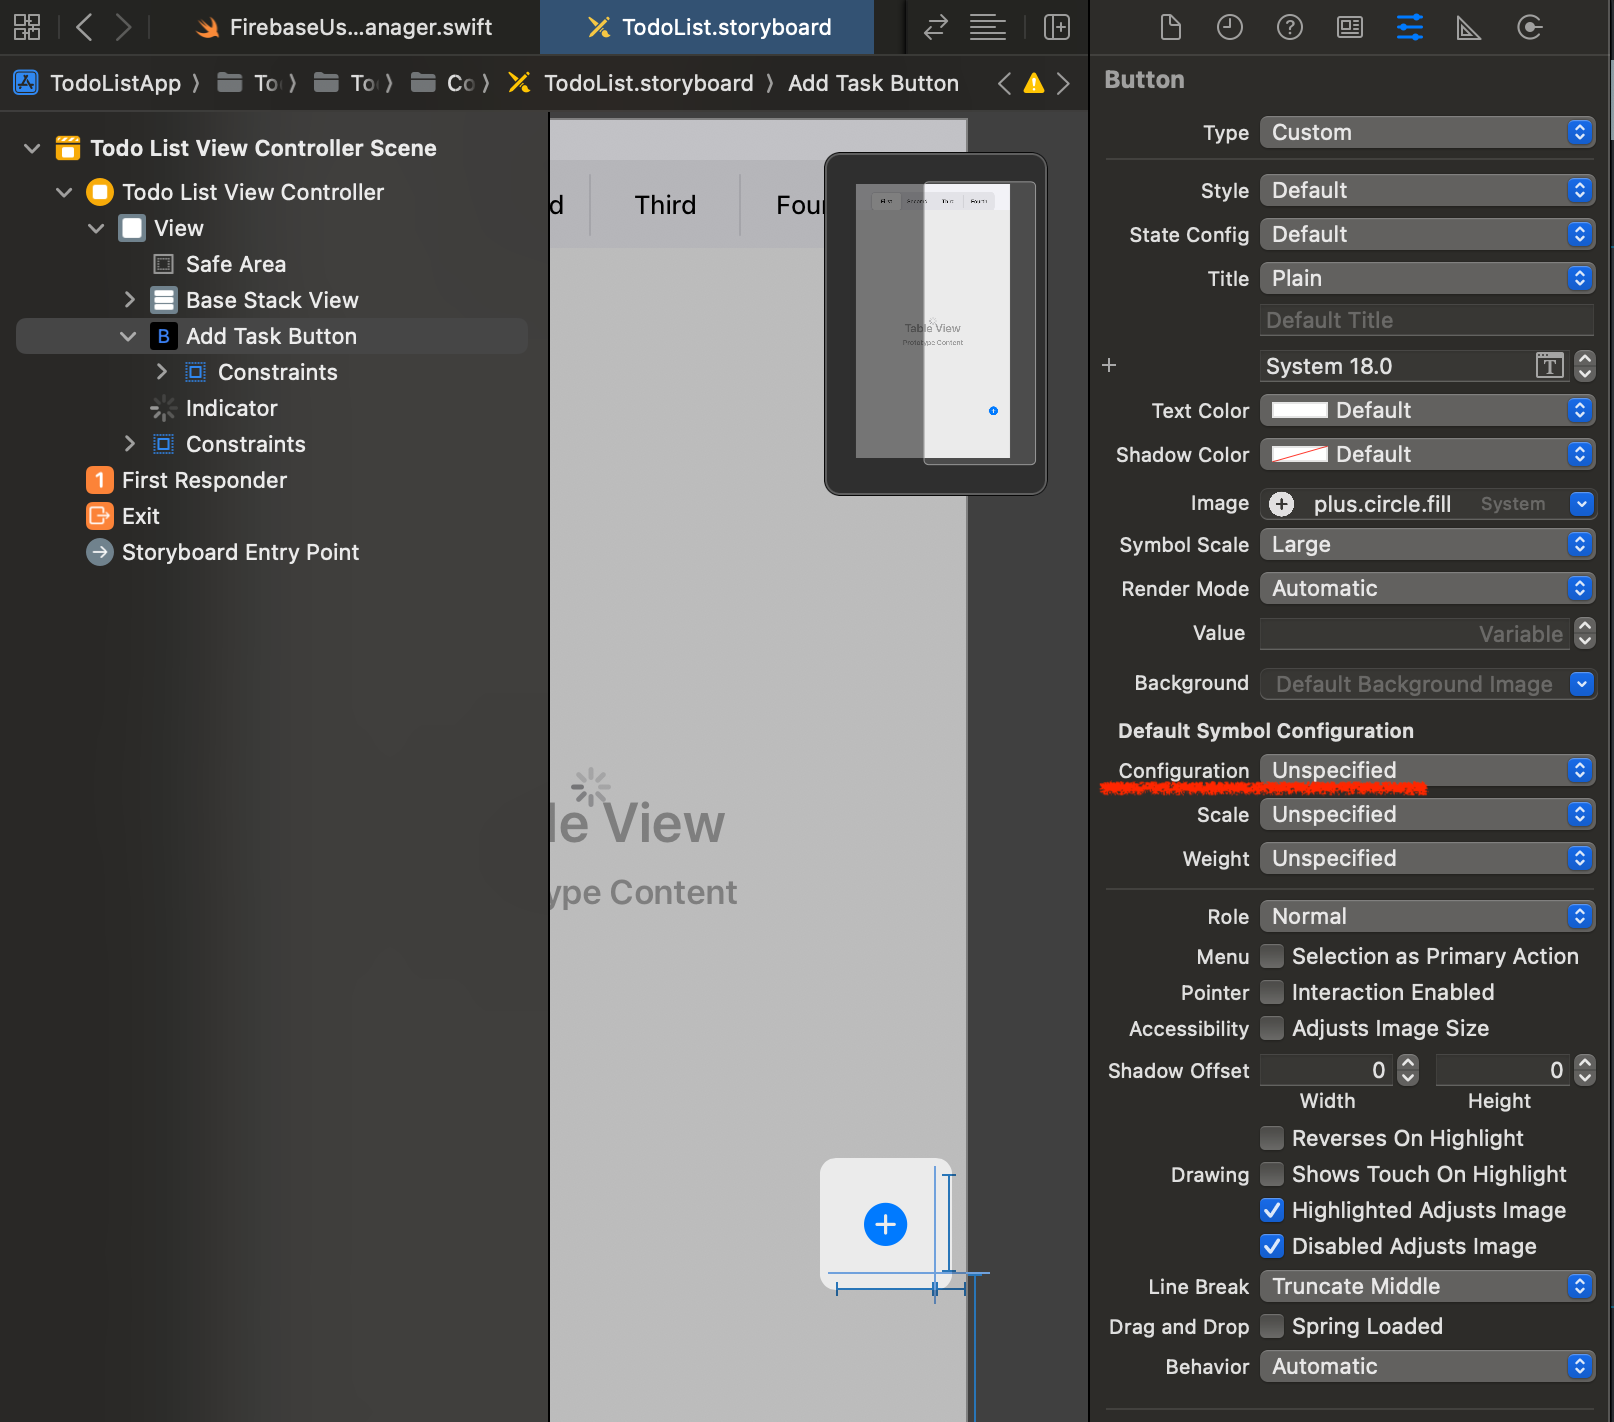Click the canvas minimap thumbnail
The height and width of the screenshot is (1422, 1614).
(x=935, y=323)
